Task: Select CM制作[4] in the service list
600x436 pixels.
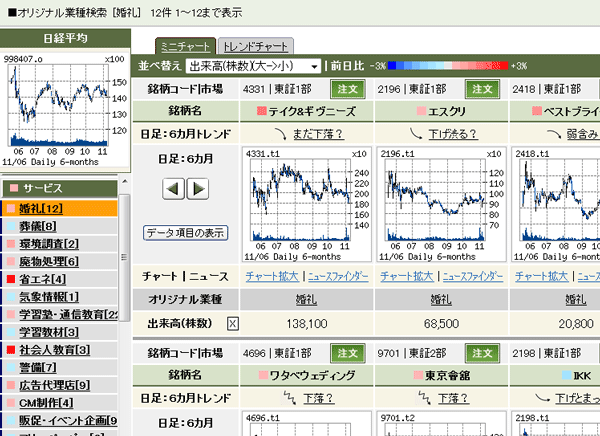Action: [46, 402]
